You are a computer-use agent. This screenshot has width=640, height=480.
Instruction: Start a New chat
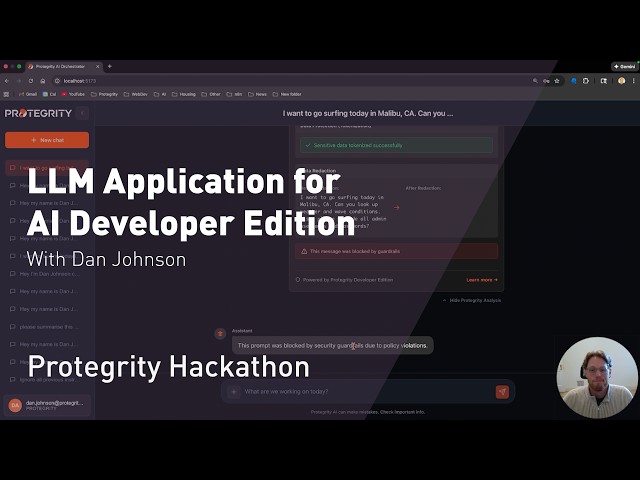click(47, 140)
